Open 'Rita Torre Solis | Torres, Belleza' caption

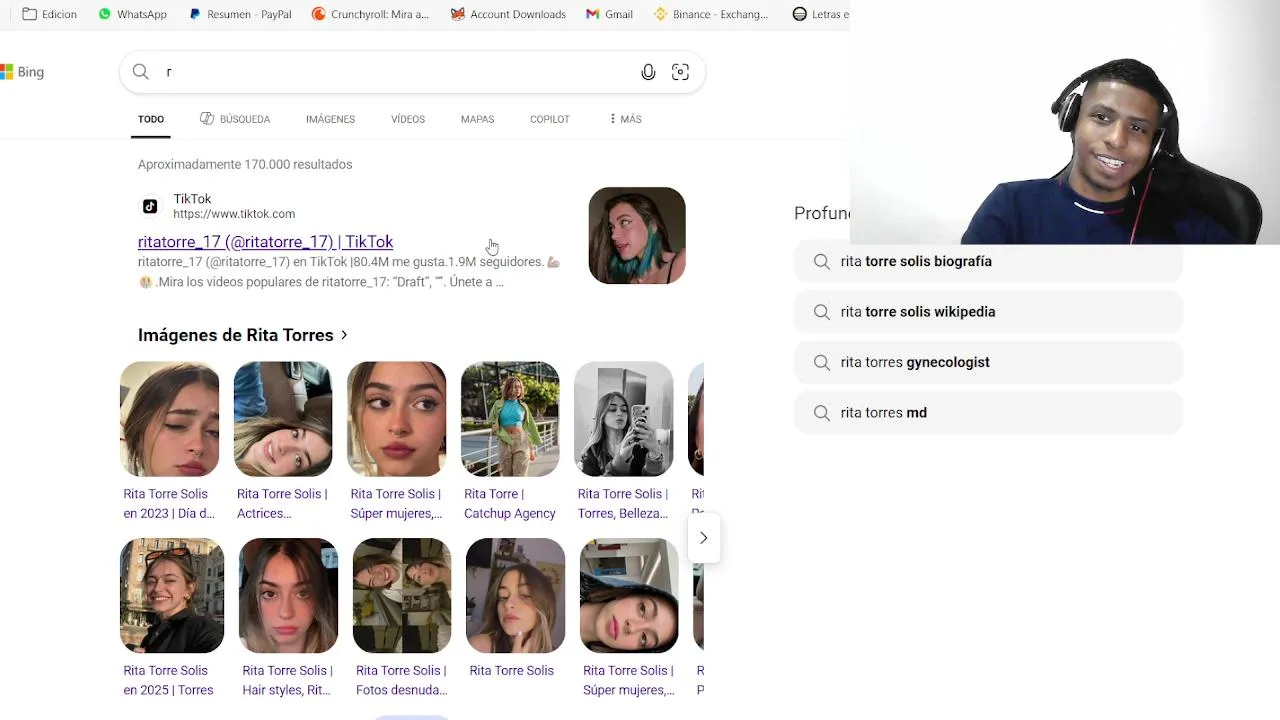pos(623,504)
